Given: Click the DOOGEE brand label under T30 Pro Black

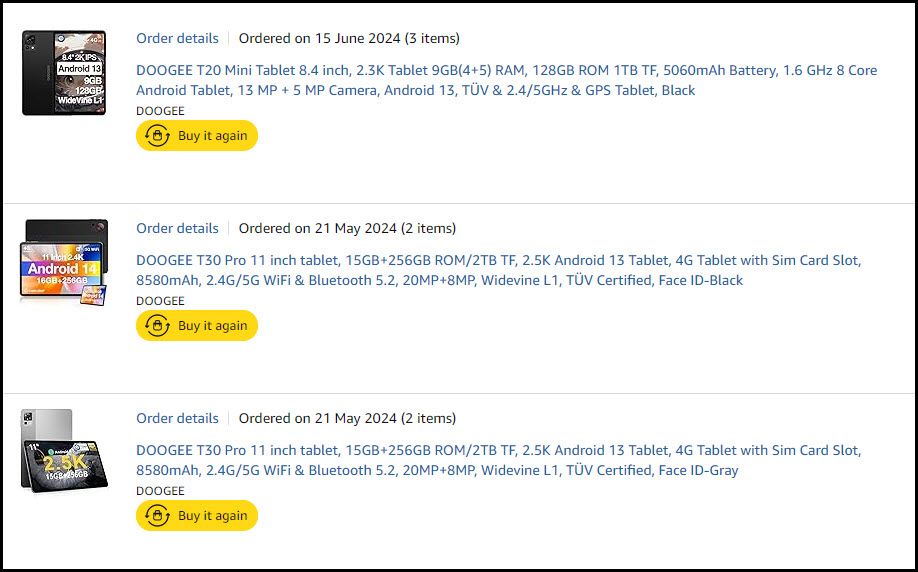Looking at the screenshot, I should (x=160, y=301).
